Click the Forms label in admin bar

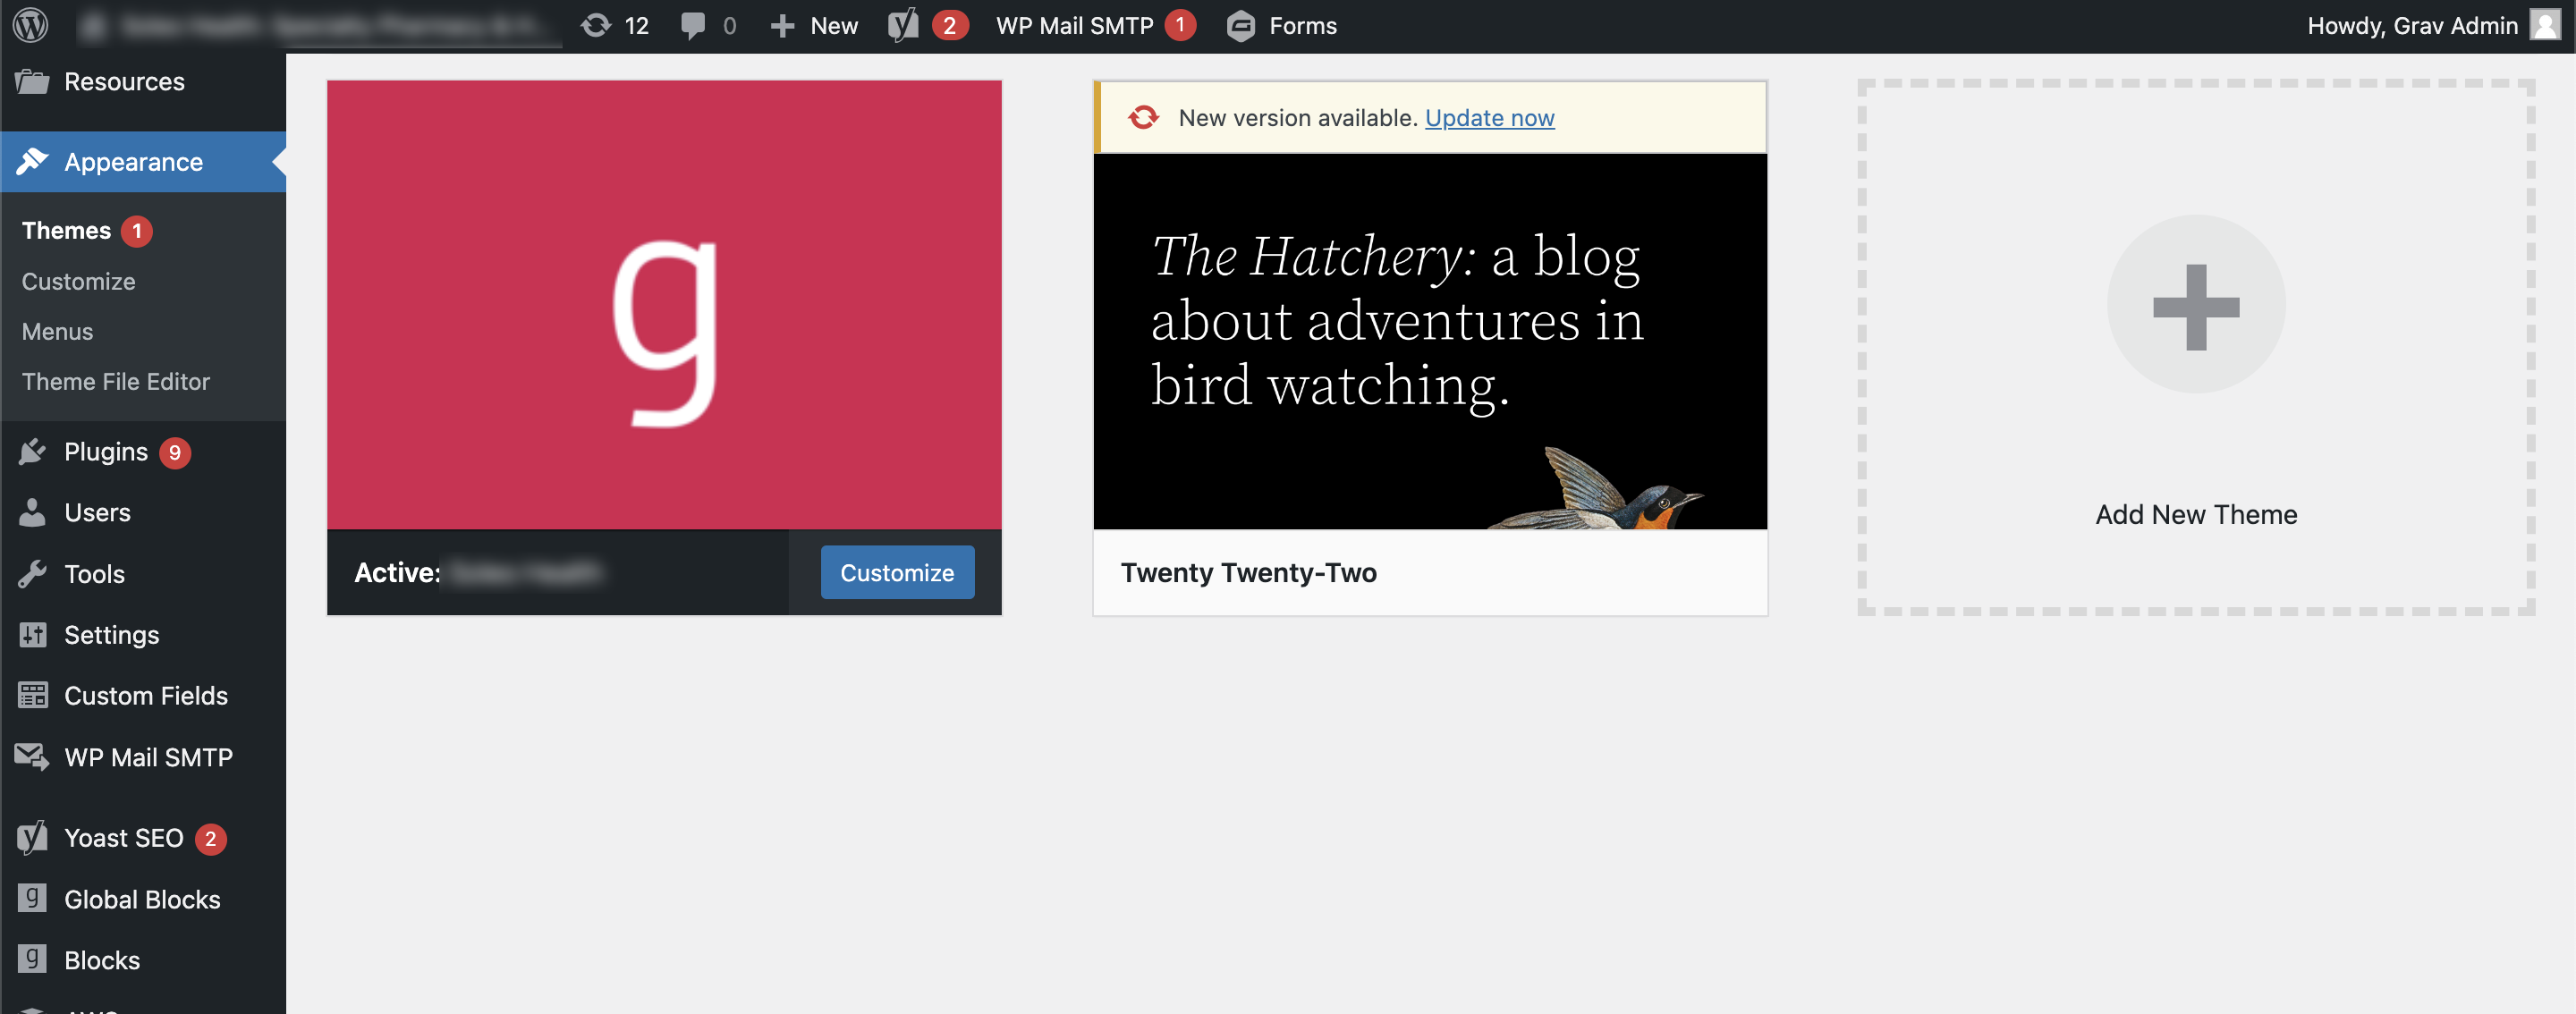(x=1303, y=26)
